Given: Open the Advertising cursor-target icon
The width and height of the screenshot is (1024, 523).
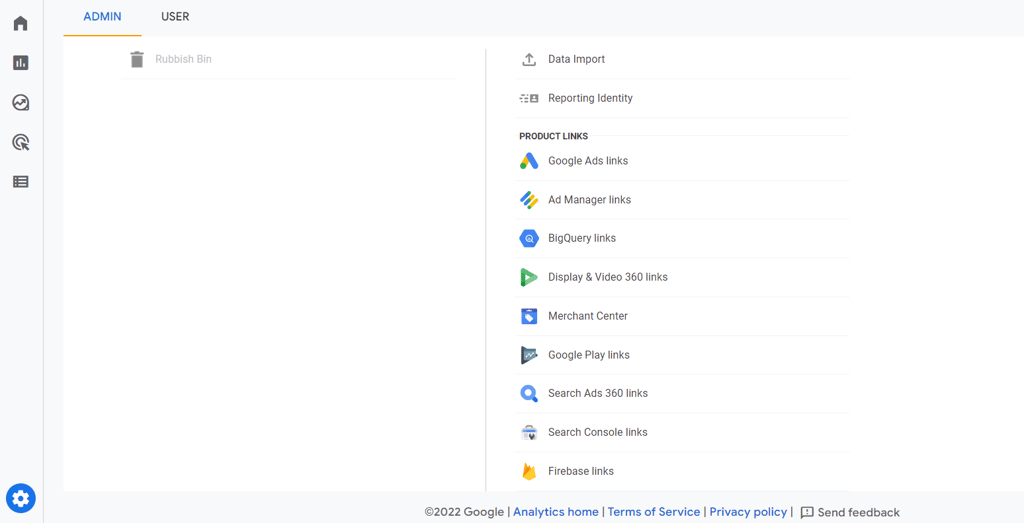Looking at the screenshot, I should click(21, 142).
